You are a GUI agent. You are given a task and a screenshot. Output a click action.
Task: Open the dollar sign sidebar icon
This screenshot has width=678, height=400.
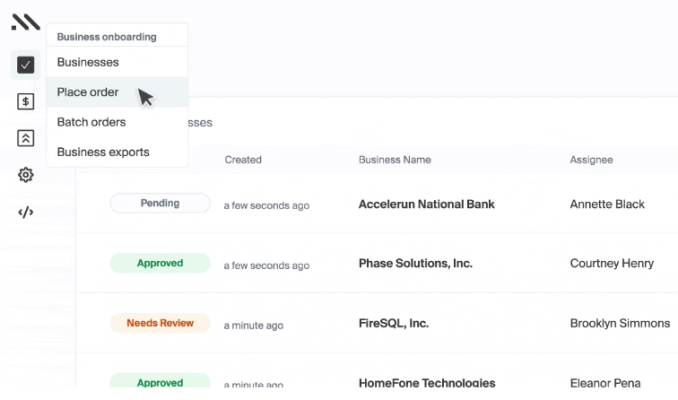pos(26,102)
